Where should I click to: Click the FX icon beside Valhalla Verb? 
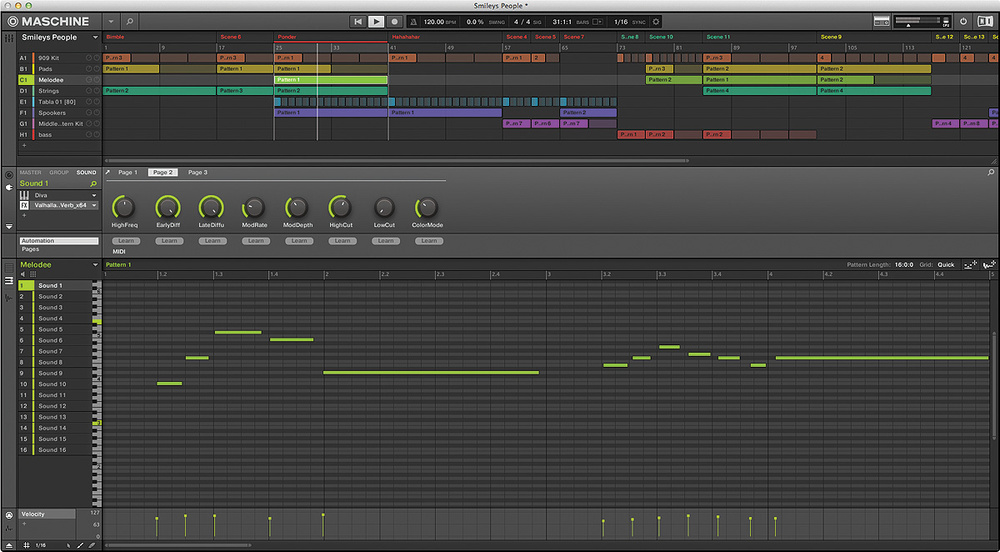coord(24,205)
